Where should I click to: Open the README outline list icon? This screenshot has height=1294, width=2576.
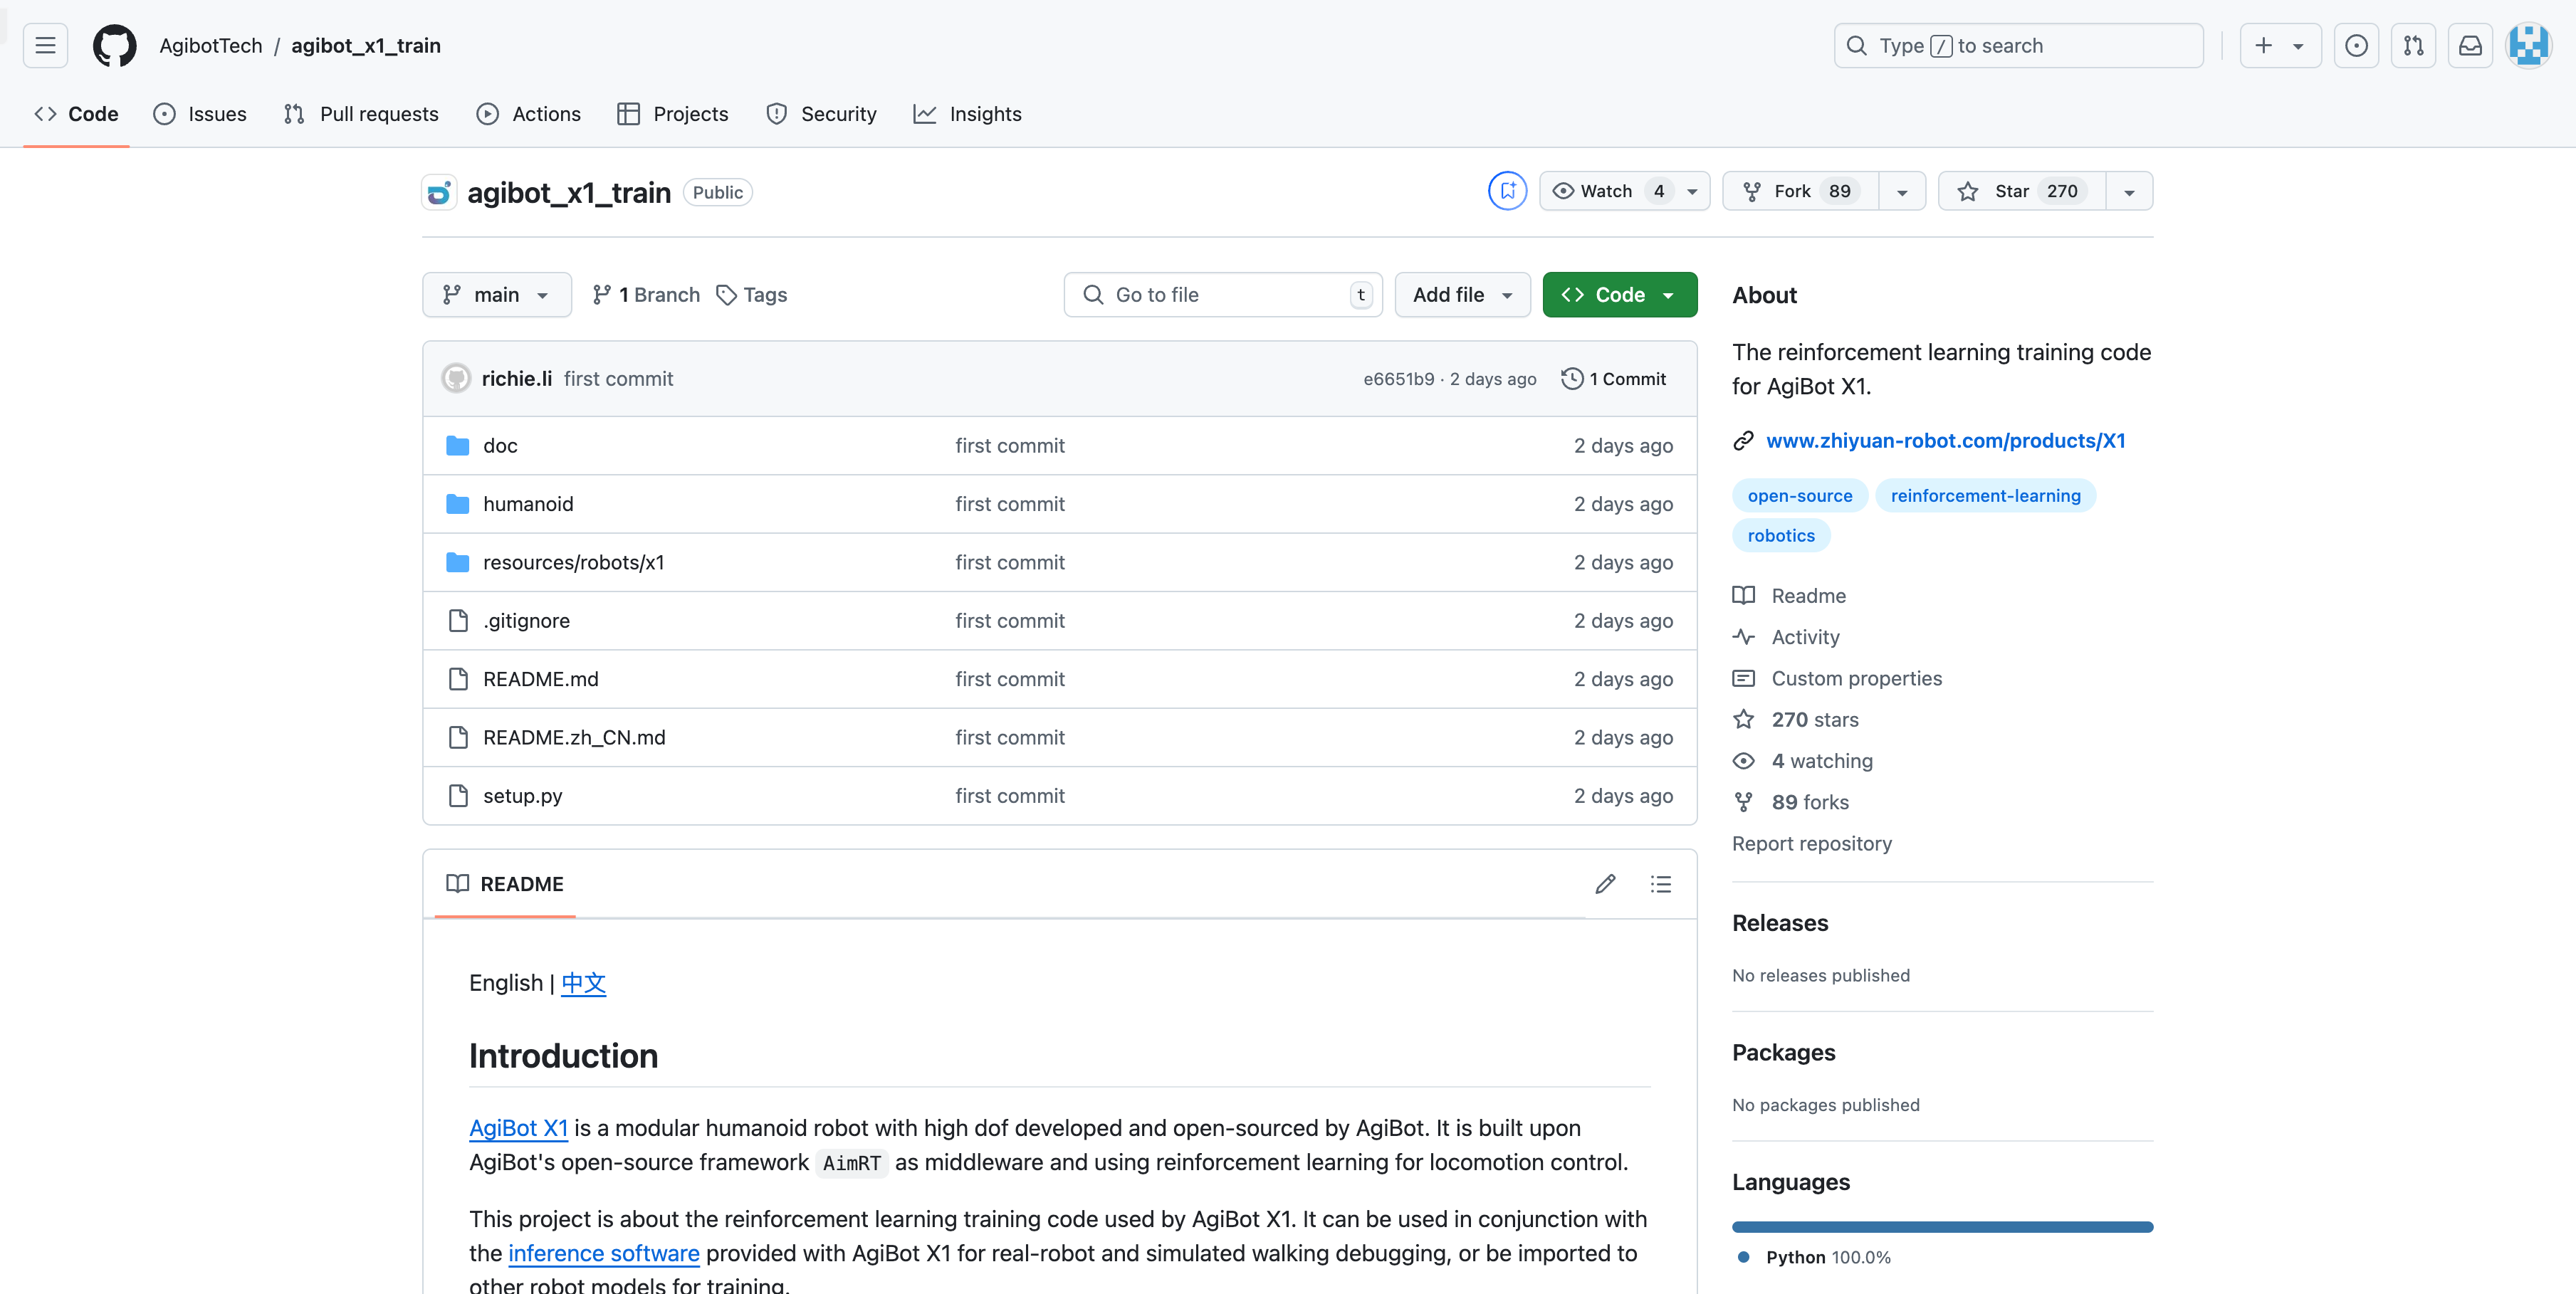coord(1661,884)
